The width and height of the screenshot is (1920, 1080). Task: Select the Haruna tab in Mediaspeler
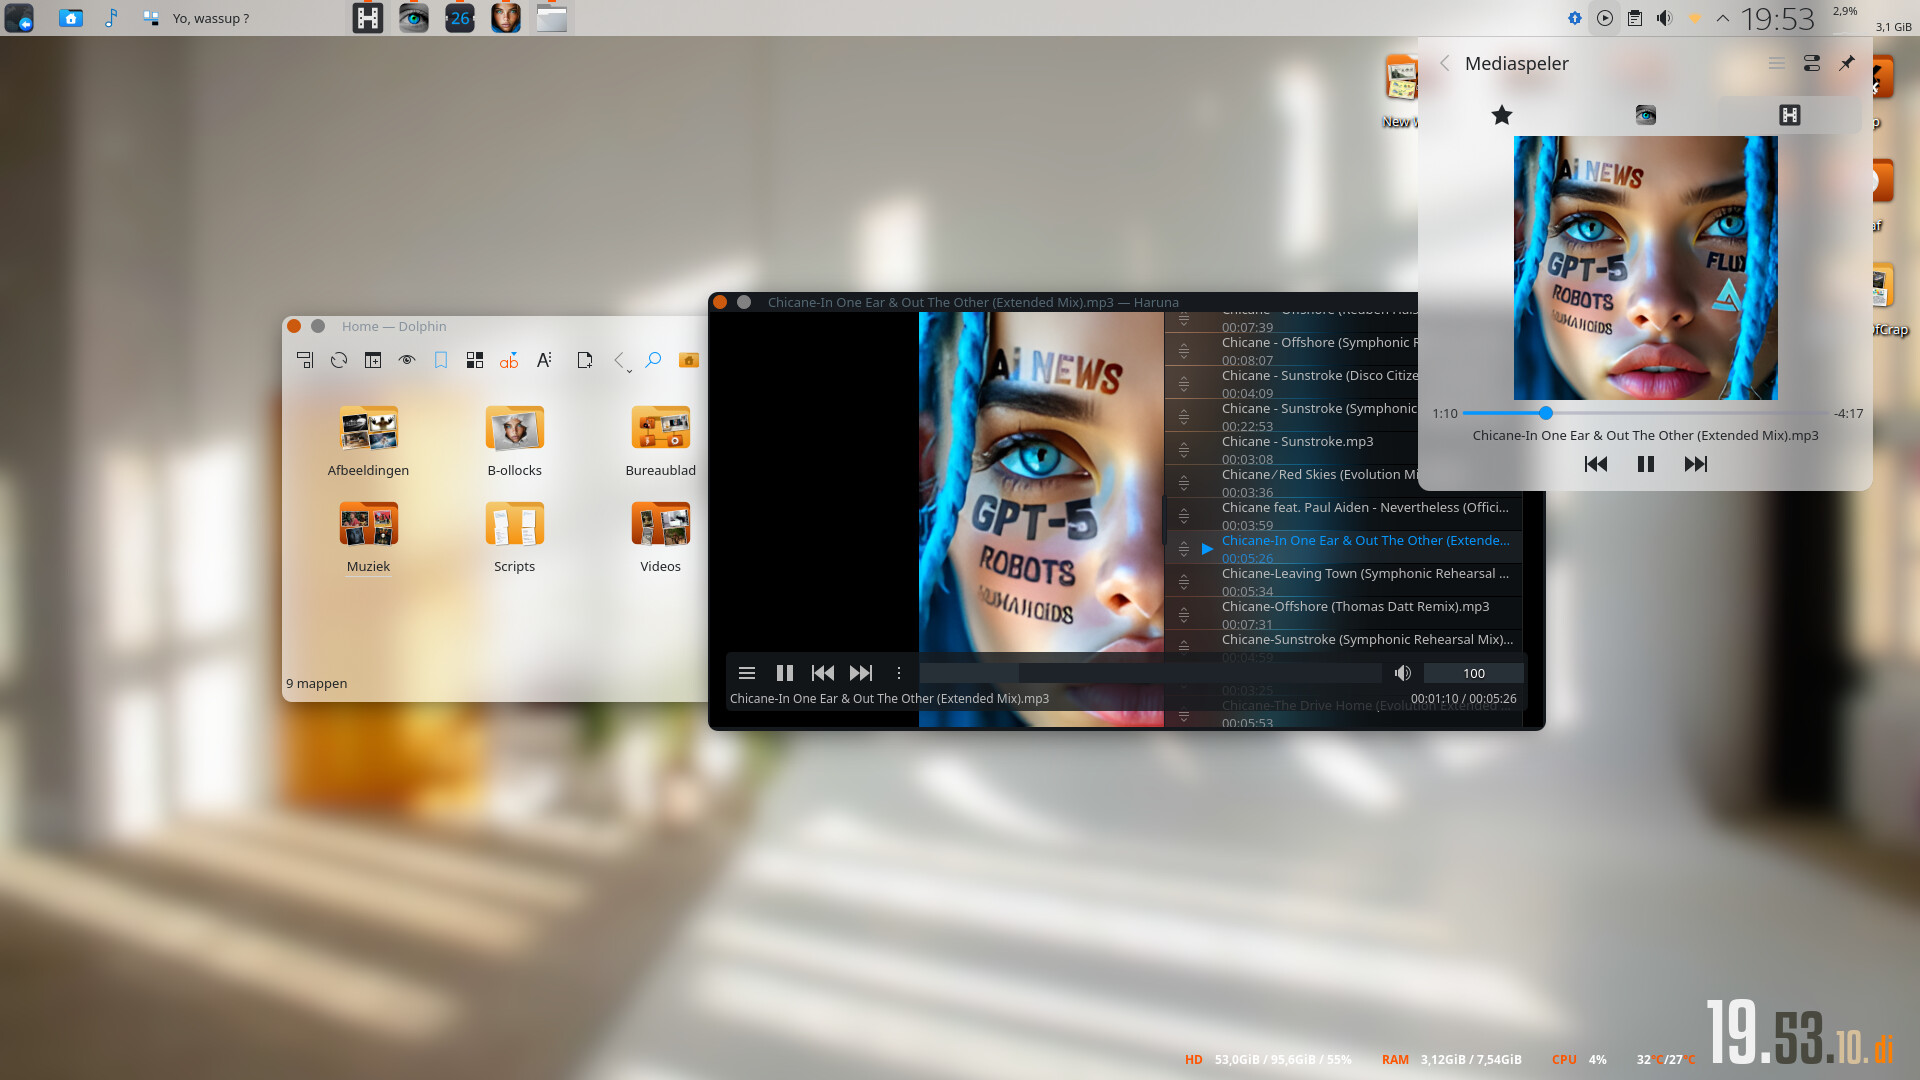[x=1789, y=115]
